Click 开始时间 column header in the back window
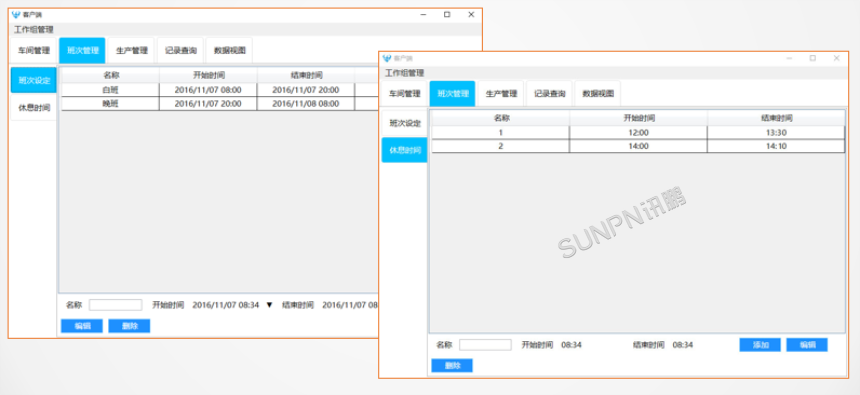The image size is (860, 395). pyautogui.click(x=208, y=75)
